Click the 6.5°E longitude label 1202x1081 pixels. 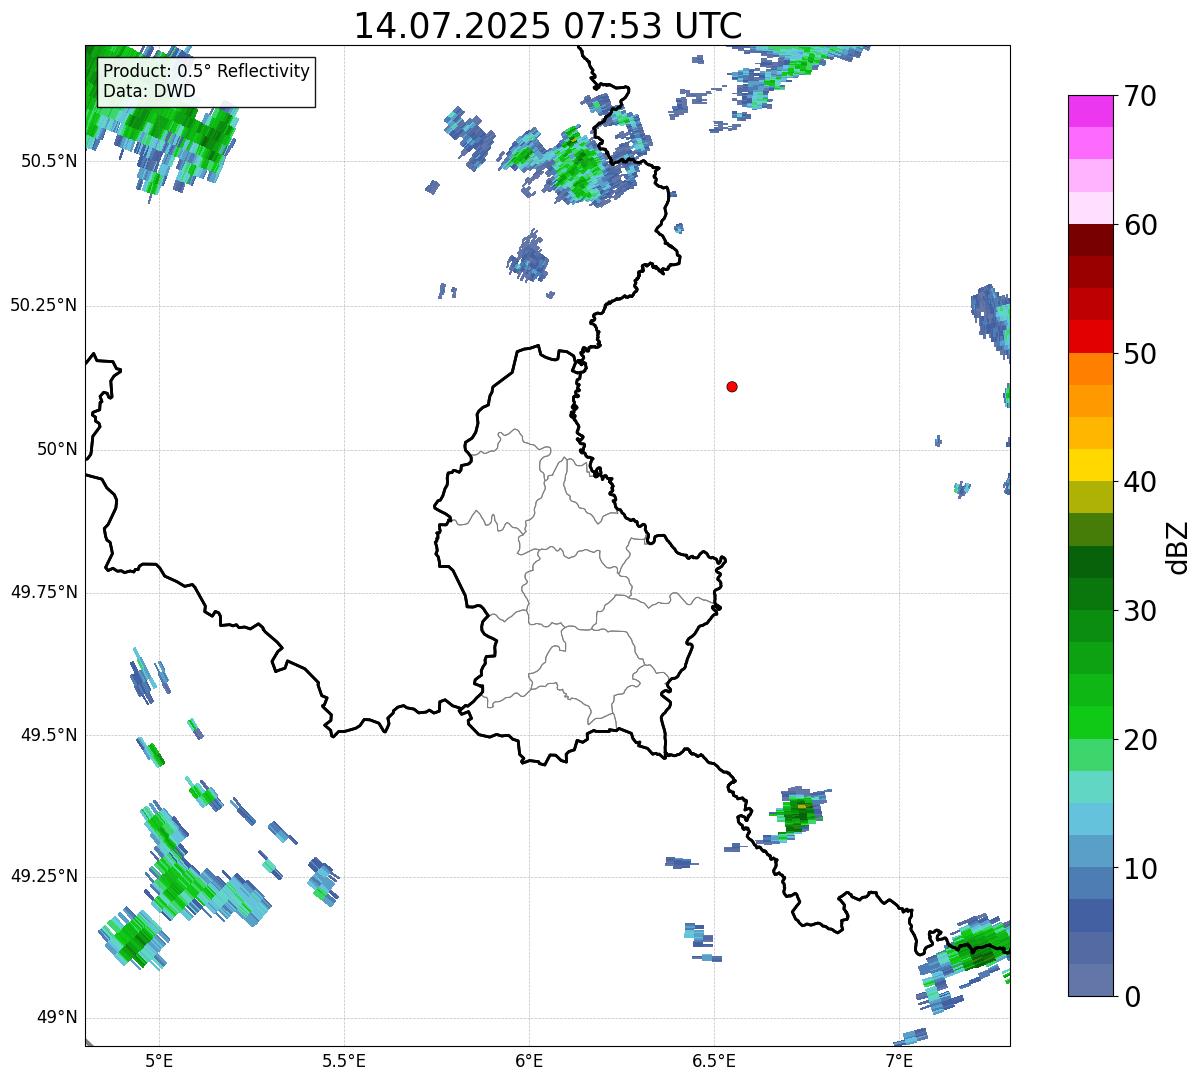coord(714,1060)
